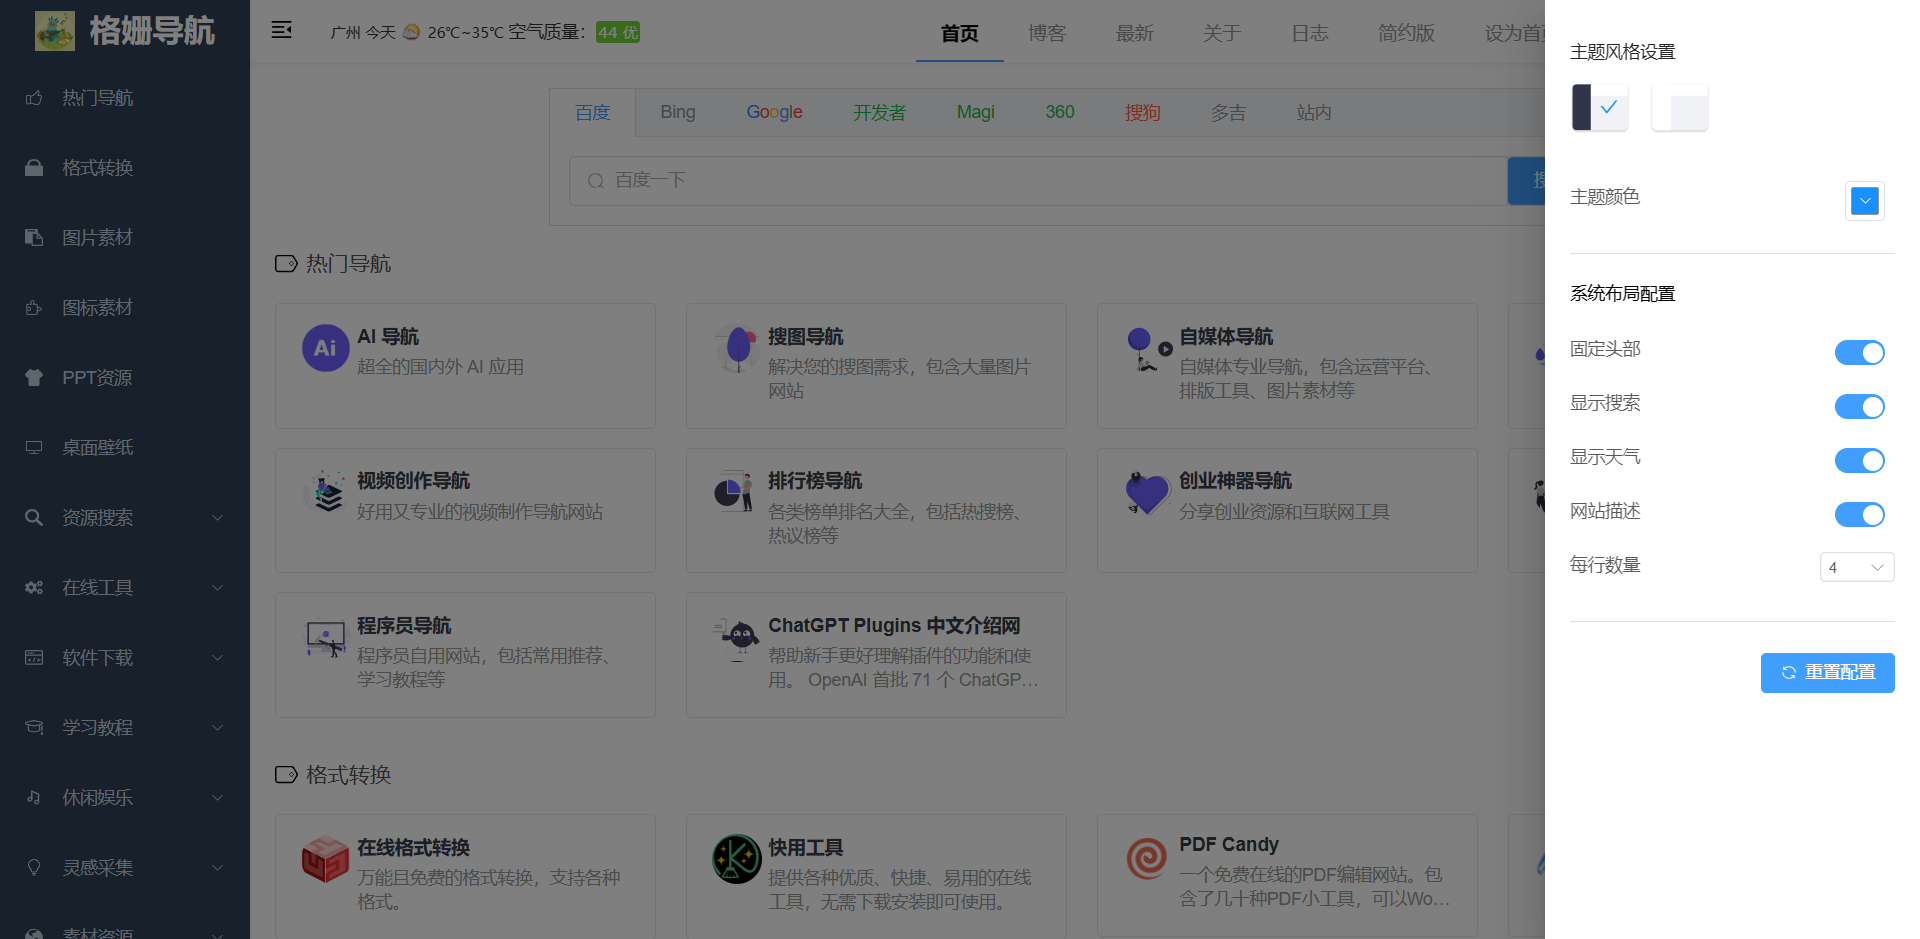Click the weather sun icon in header

click(x=411, y=32)
